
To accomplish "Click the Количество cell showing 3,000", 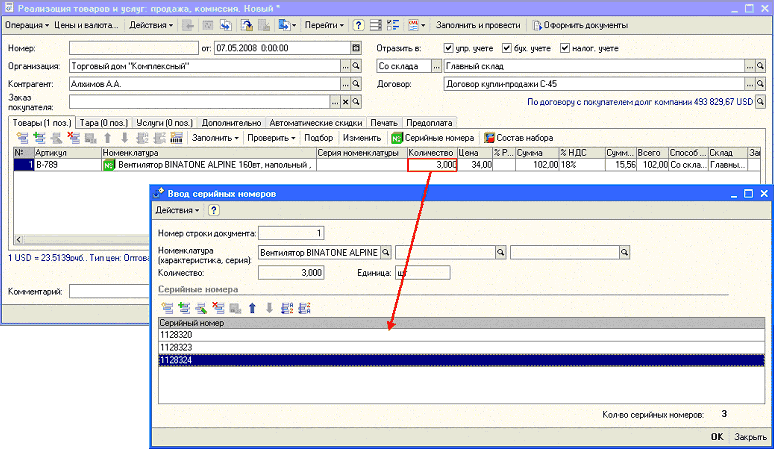I will point(432,164).
